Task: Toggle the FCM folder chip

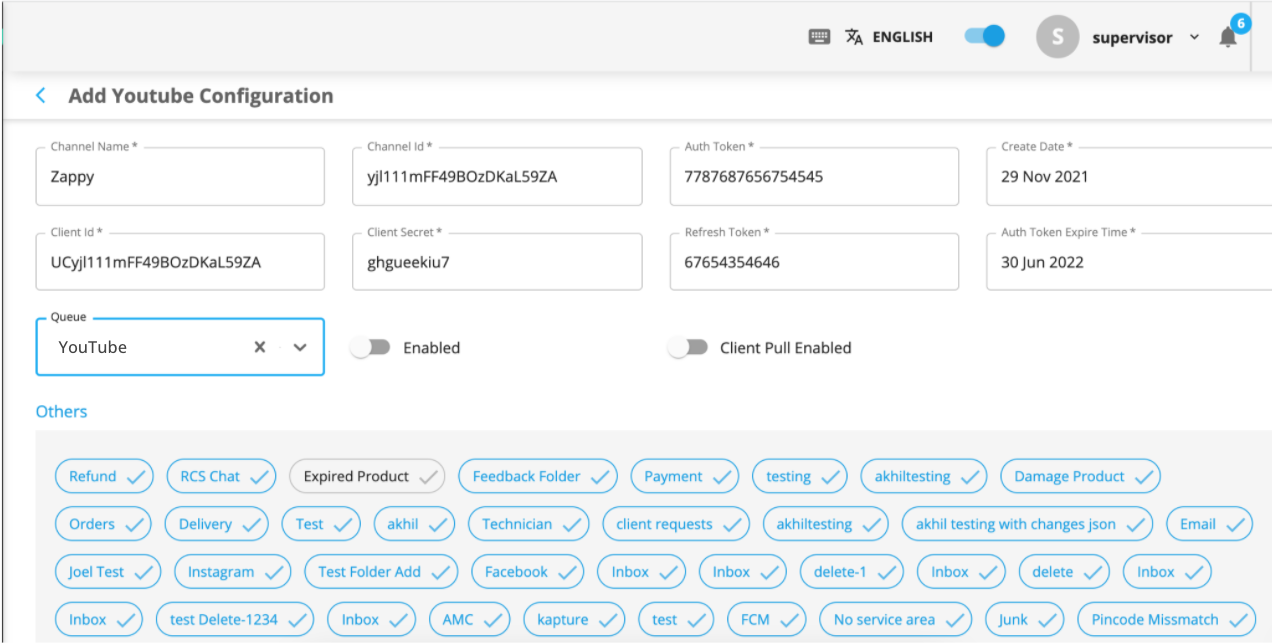Action: pyautogui.click(x=767, y=619)
